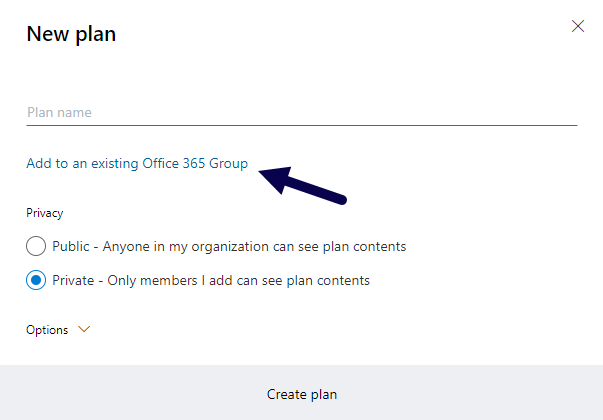Click the filled blue dot in Private radio
The image size is (603, 420).
36,280
